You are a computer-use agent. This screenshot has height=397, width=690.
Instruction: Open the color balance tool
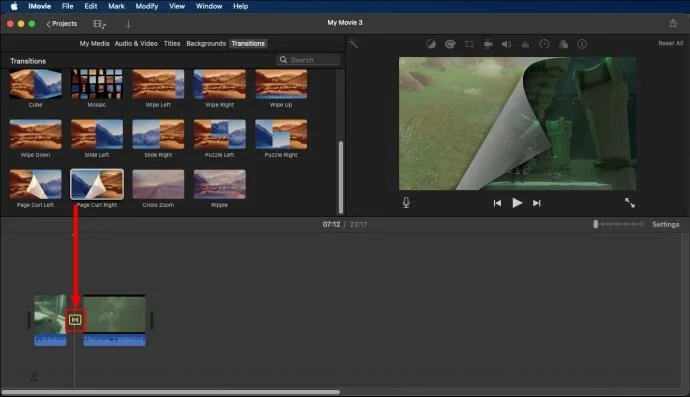pyautogui.click(x=431, y=44)
